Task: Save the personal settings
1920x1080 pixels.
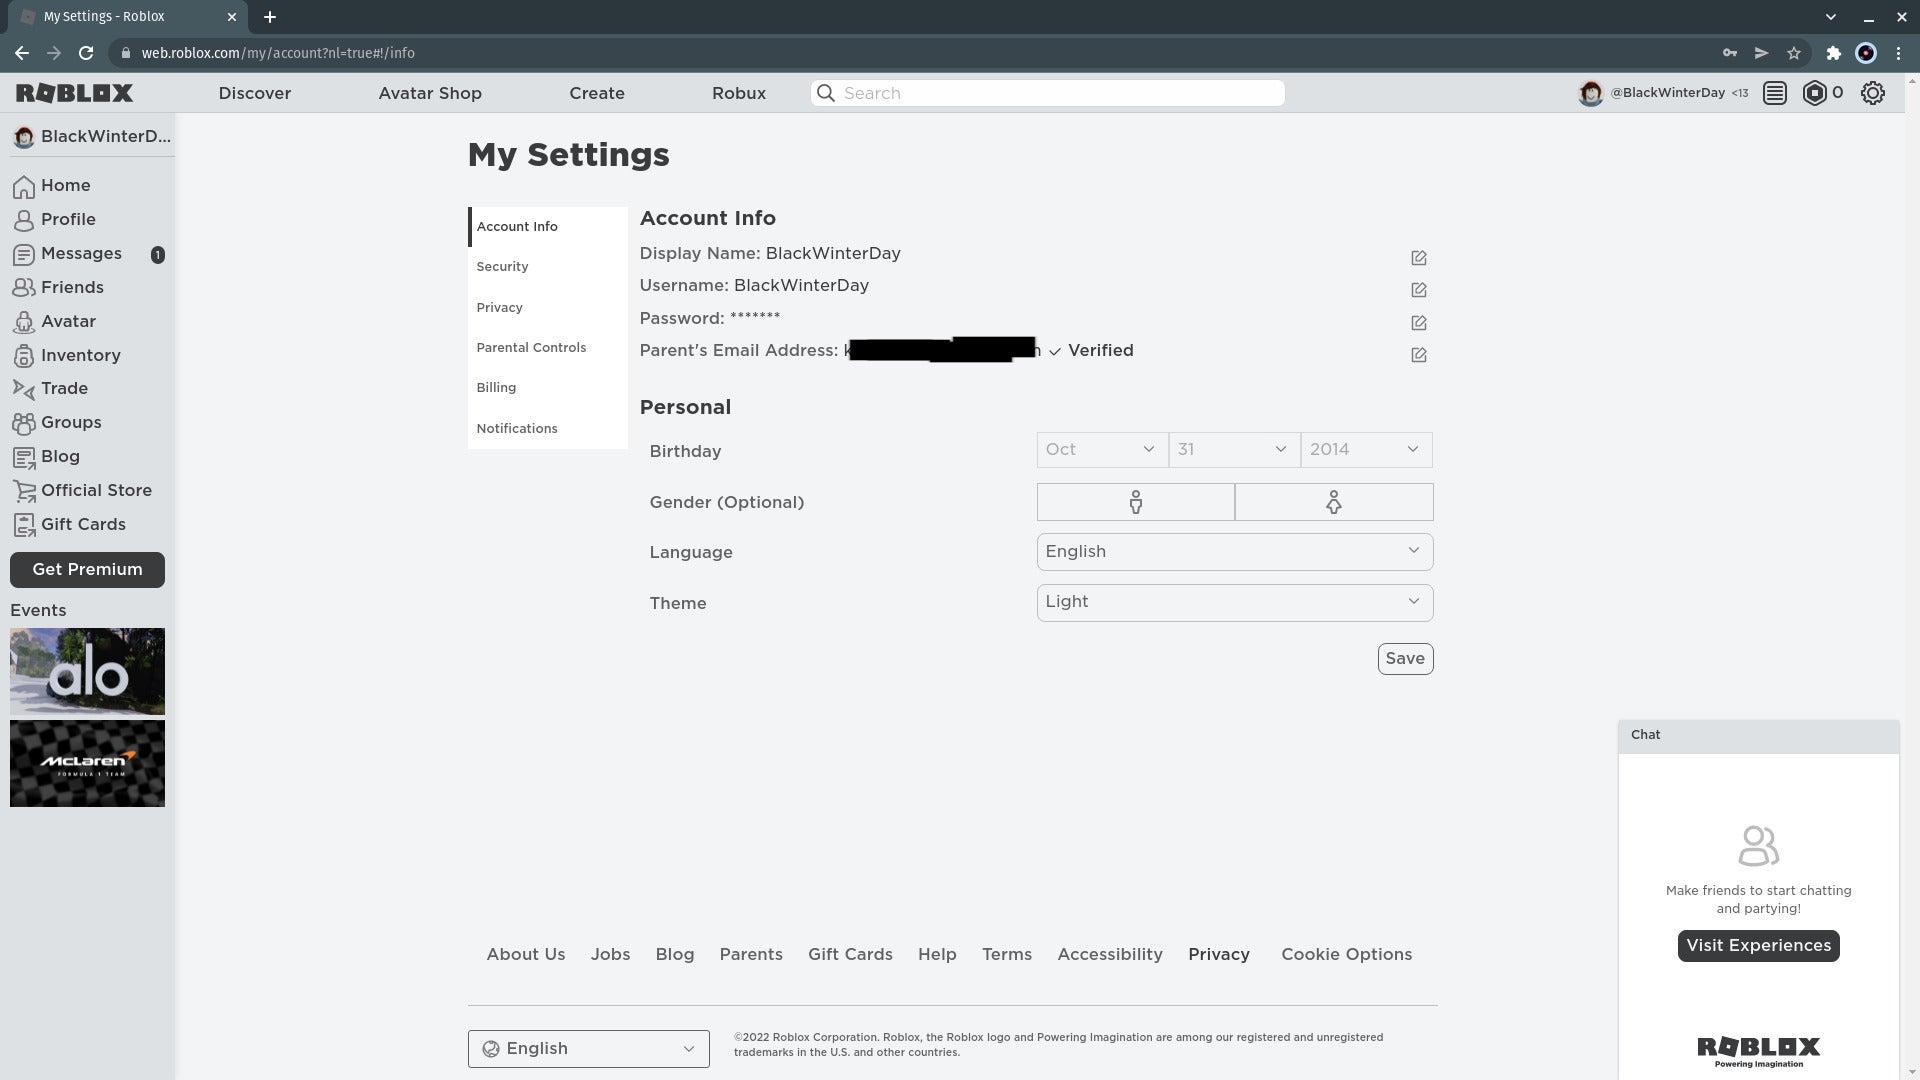Action: pyautogui.click(x=1405, y=659)
